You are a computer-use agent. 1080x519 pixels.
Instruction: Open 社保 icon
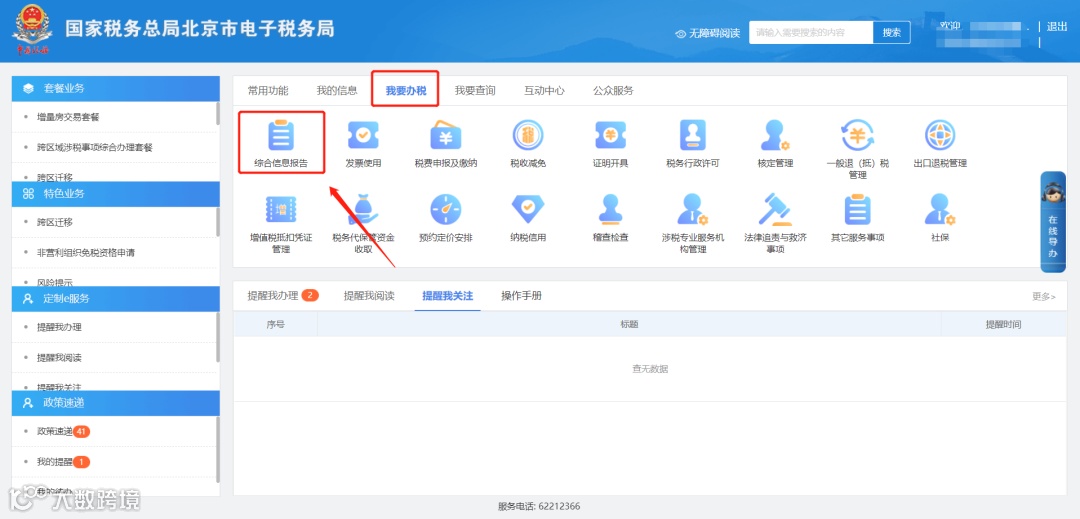click(x=940, y=209)
